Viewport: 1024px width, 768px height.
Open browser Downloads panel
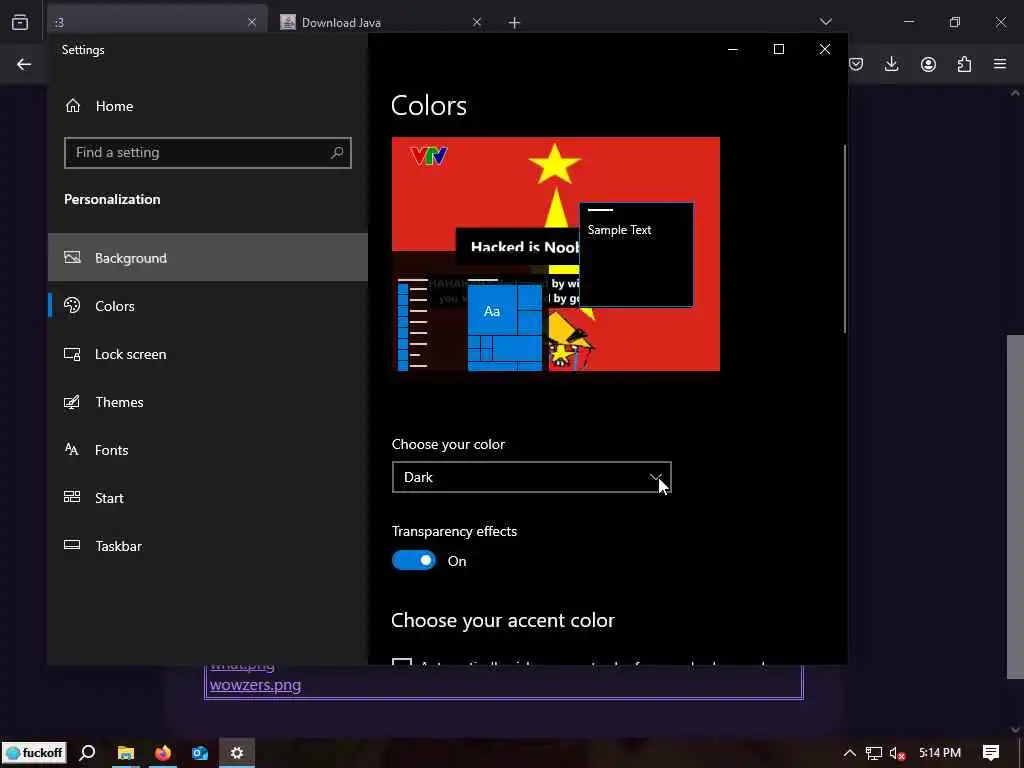pyautogui.click(x=891, y=64)
